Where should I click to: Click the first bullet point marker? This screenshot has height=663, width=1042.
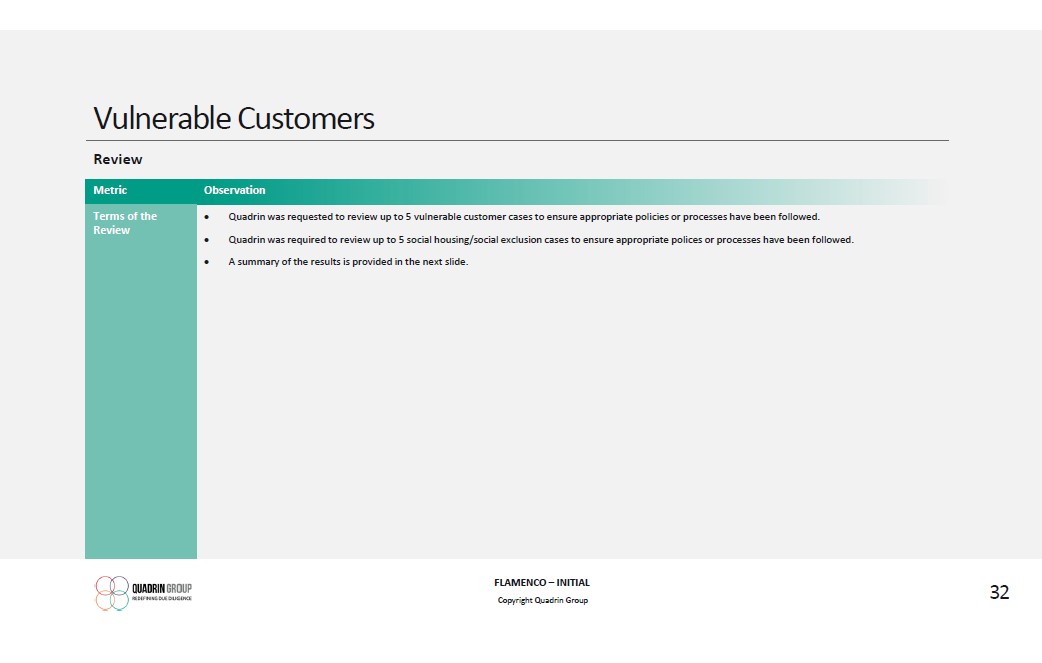pos(206,217)
